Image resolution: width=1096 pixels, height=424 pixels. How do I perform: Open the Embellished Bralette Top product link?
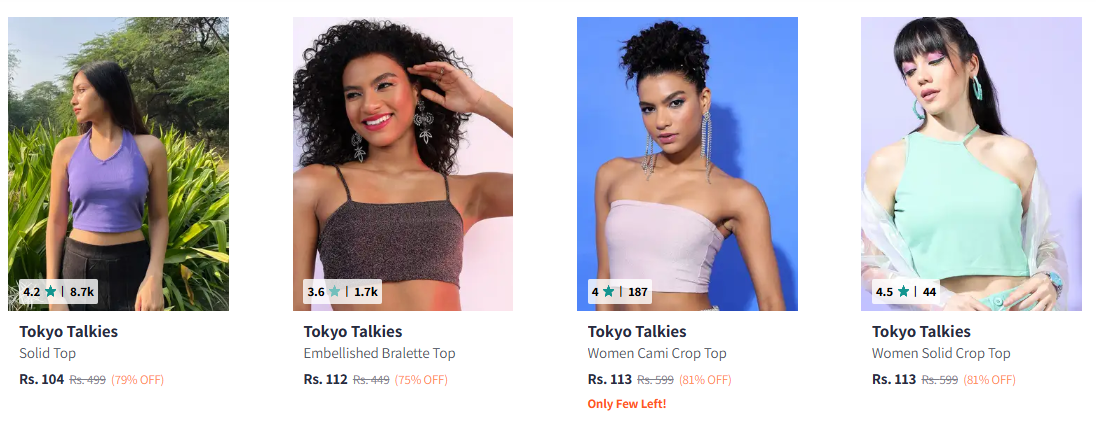coord(380,353)
